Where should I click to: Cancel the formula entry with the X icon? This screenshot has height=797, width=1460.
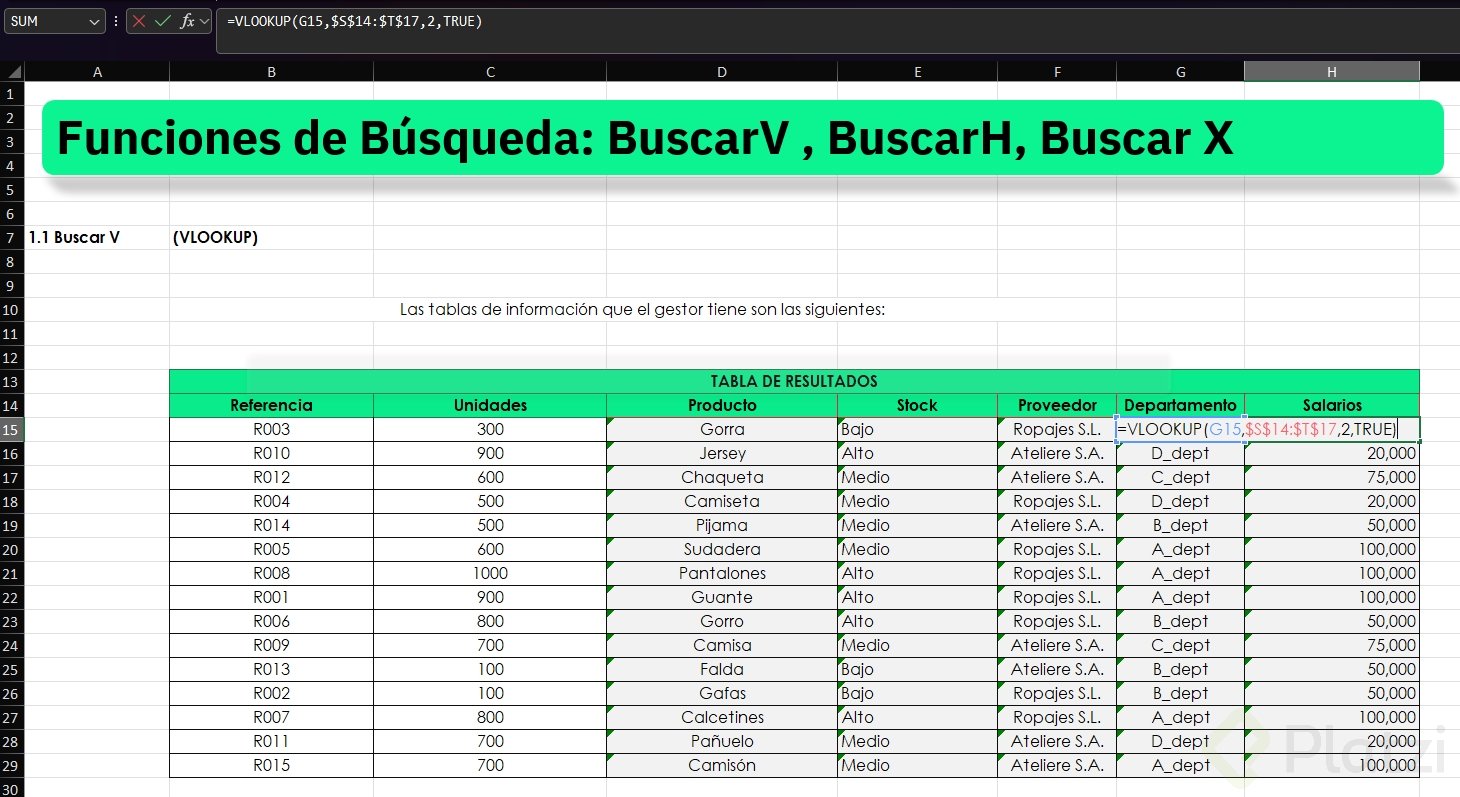(x=139, y=21)
